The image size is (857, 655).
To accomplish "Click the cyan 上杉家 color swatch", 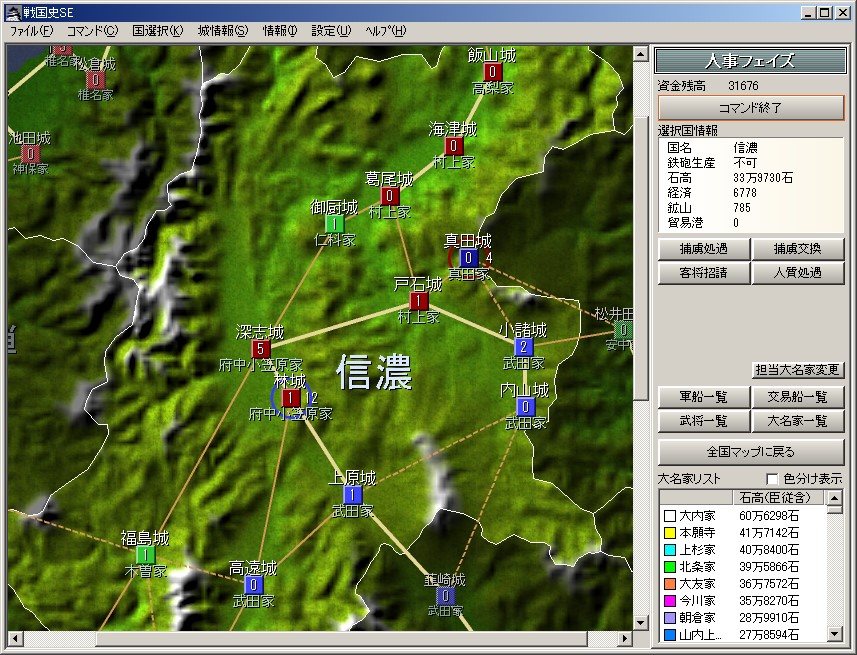I will [x=670, y=549].
